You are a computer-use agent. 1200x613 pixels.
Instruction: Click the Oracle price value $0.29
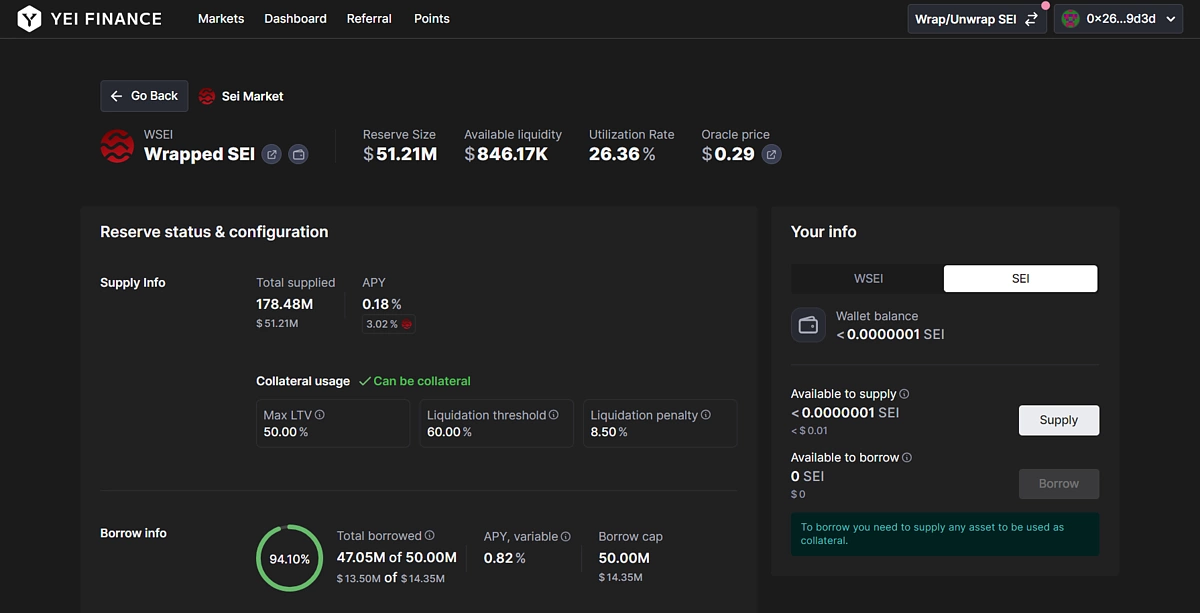click(728, 154)
